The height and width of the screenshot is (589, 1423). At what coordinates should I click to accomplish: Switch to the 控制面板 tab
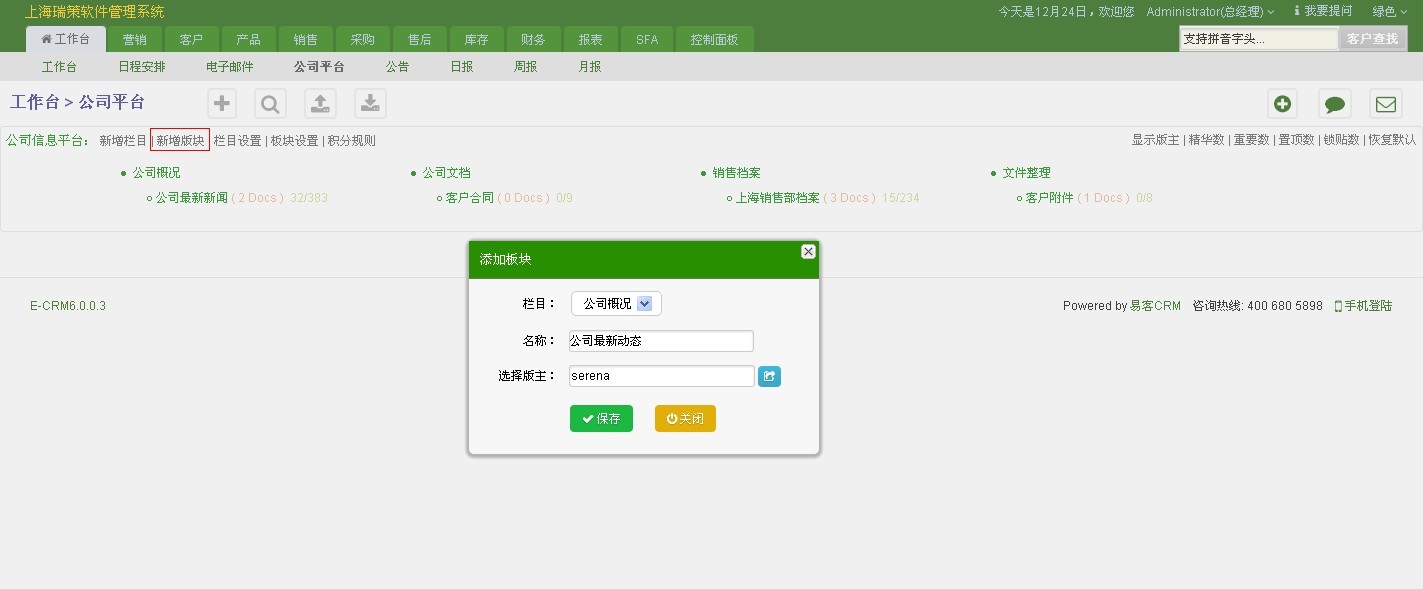click(x=715, y=39)
